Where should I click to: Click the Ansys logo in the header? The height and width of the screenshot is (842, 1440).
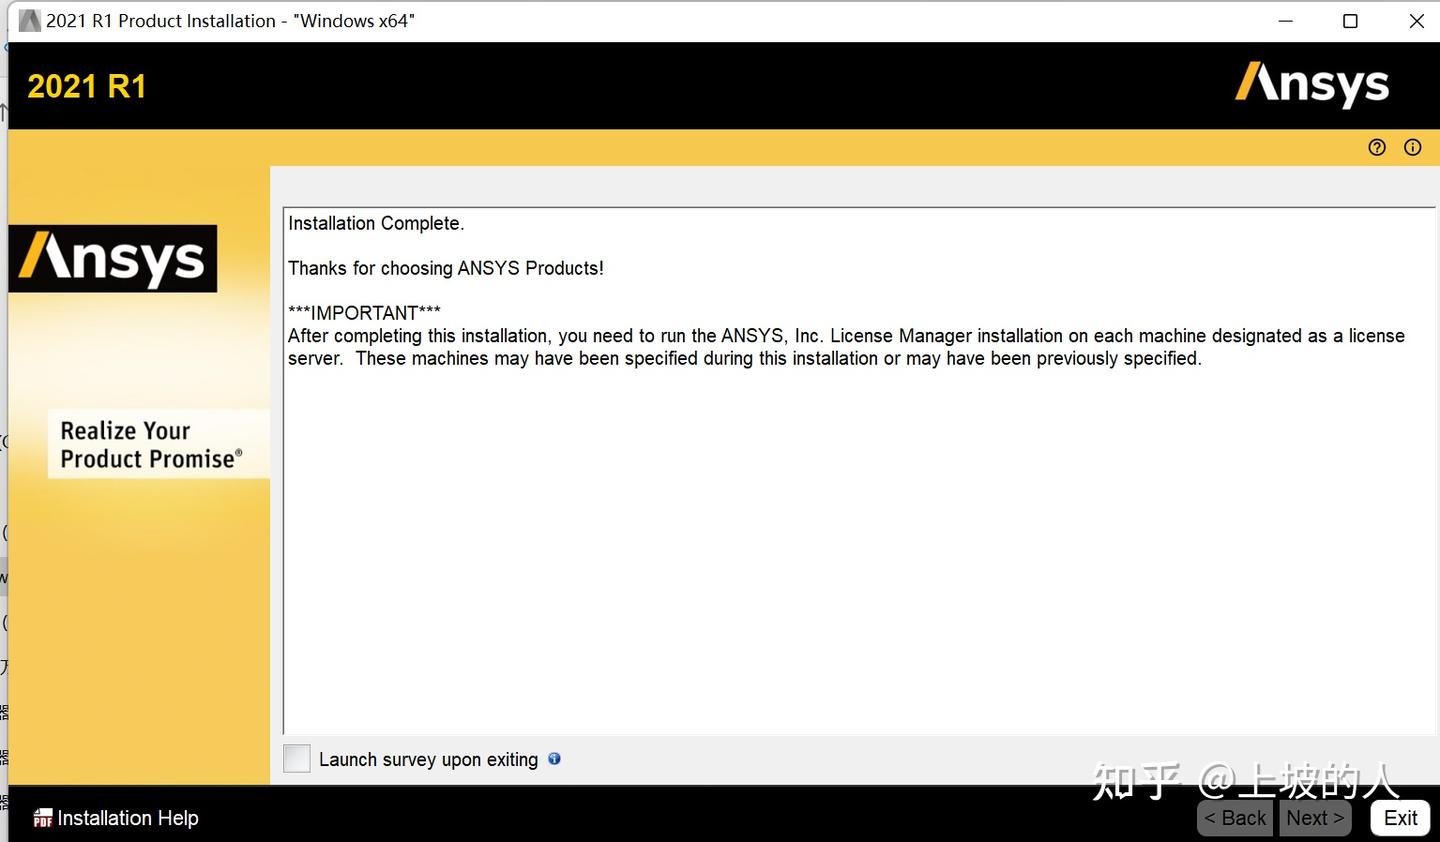tap(1312, 85)
